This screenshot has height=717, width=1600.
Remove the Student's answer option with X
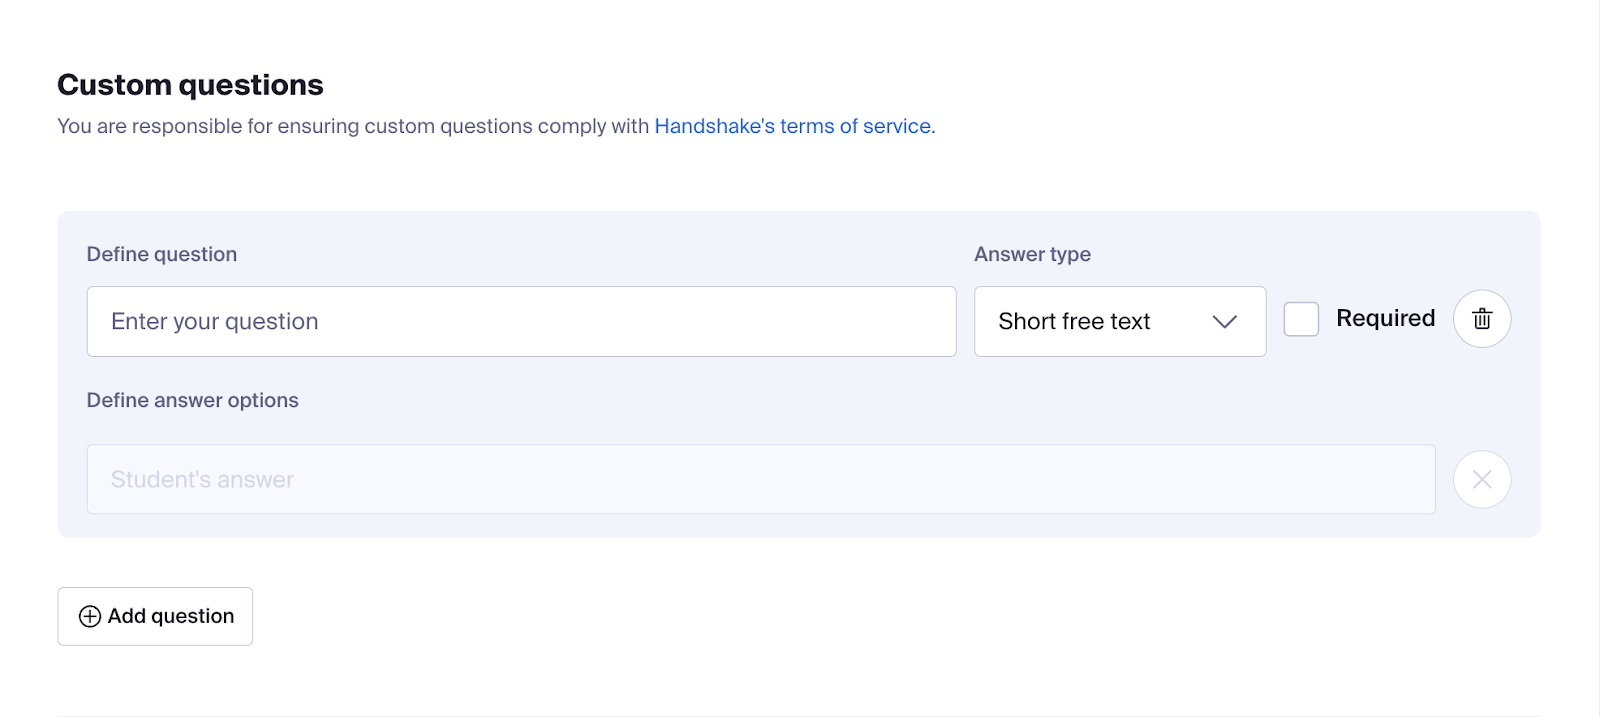pyautogui.click(x=1482, y=480)
